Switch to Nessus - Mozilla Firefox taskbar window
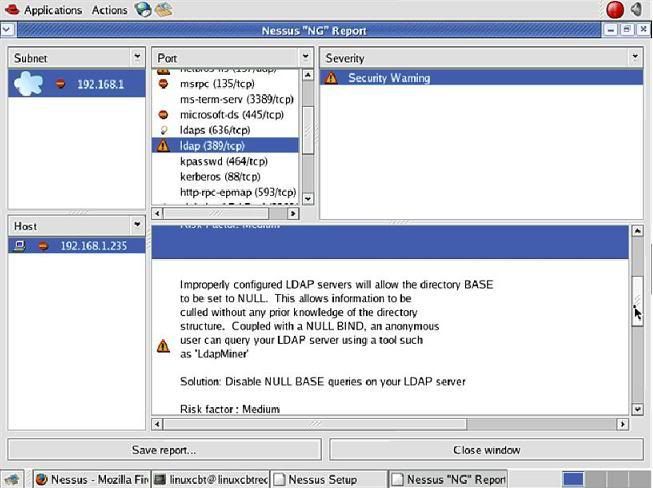This screenshot has width=653, height=488. point(92,479)
